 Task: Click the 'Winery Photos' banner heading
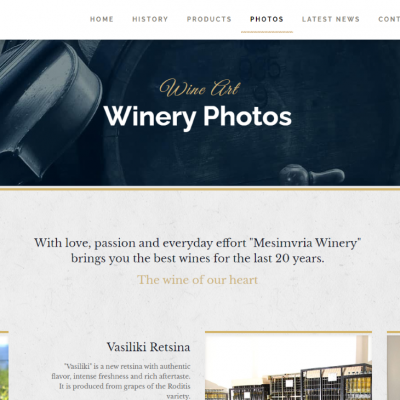[x=198, y=117]
